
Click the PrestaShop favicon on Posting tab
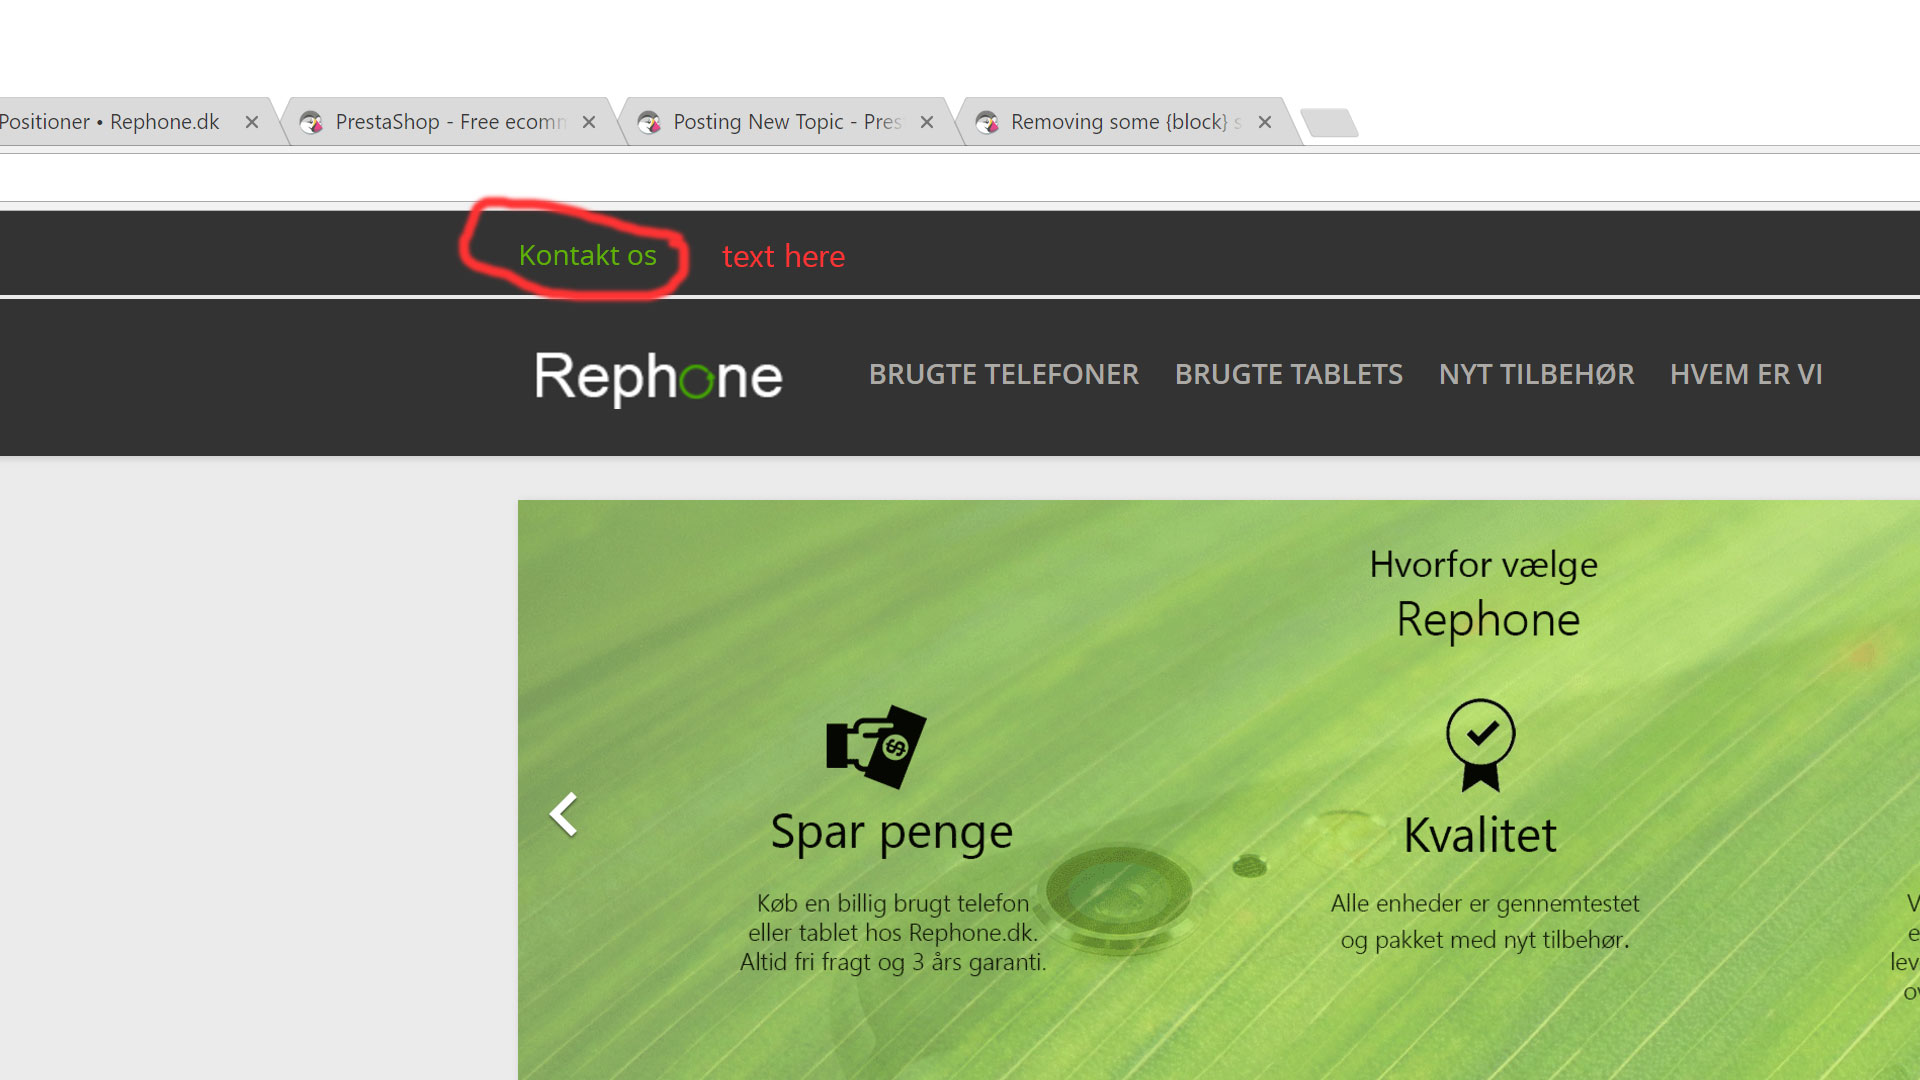[x=649, y=122]
